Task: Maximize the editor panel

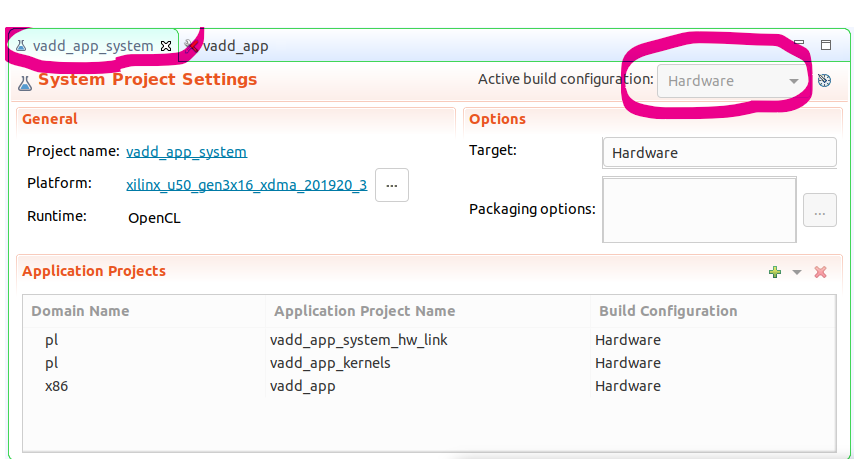Action: click(826, 45)
